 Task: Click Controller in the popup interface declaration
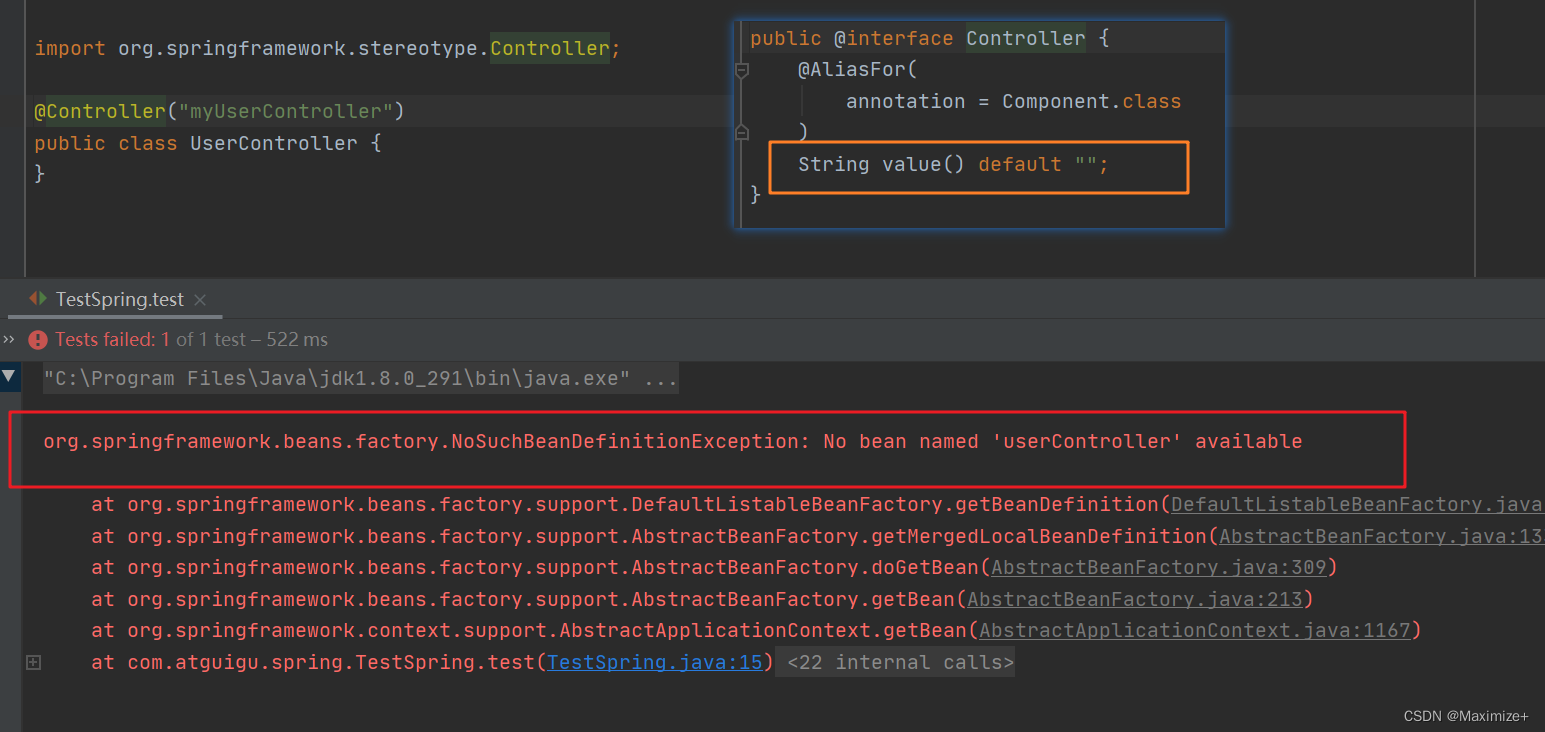pos(1026,38)
